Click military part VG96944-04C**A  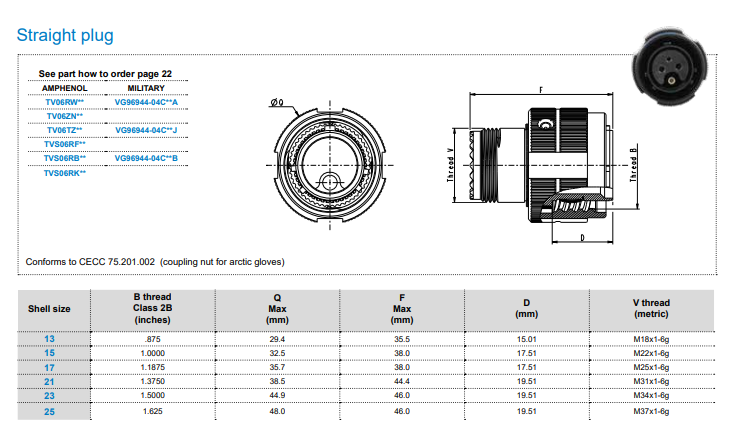click(146, 102)
